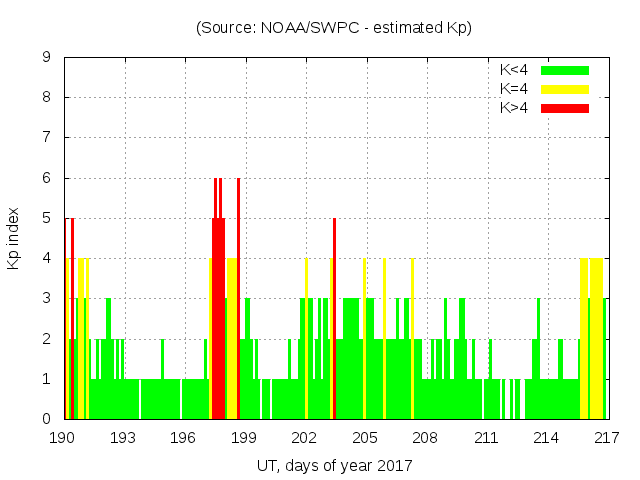
Task: Click the "Kp index" y-axis label
Action: [x=14, y=238]
